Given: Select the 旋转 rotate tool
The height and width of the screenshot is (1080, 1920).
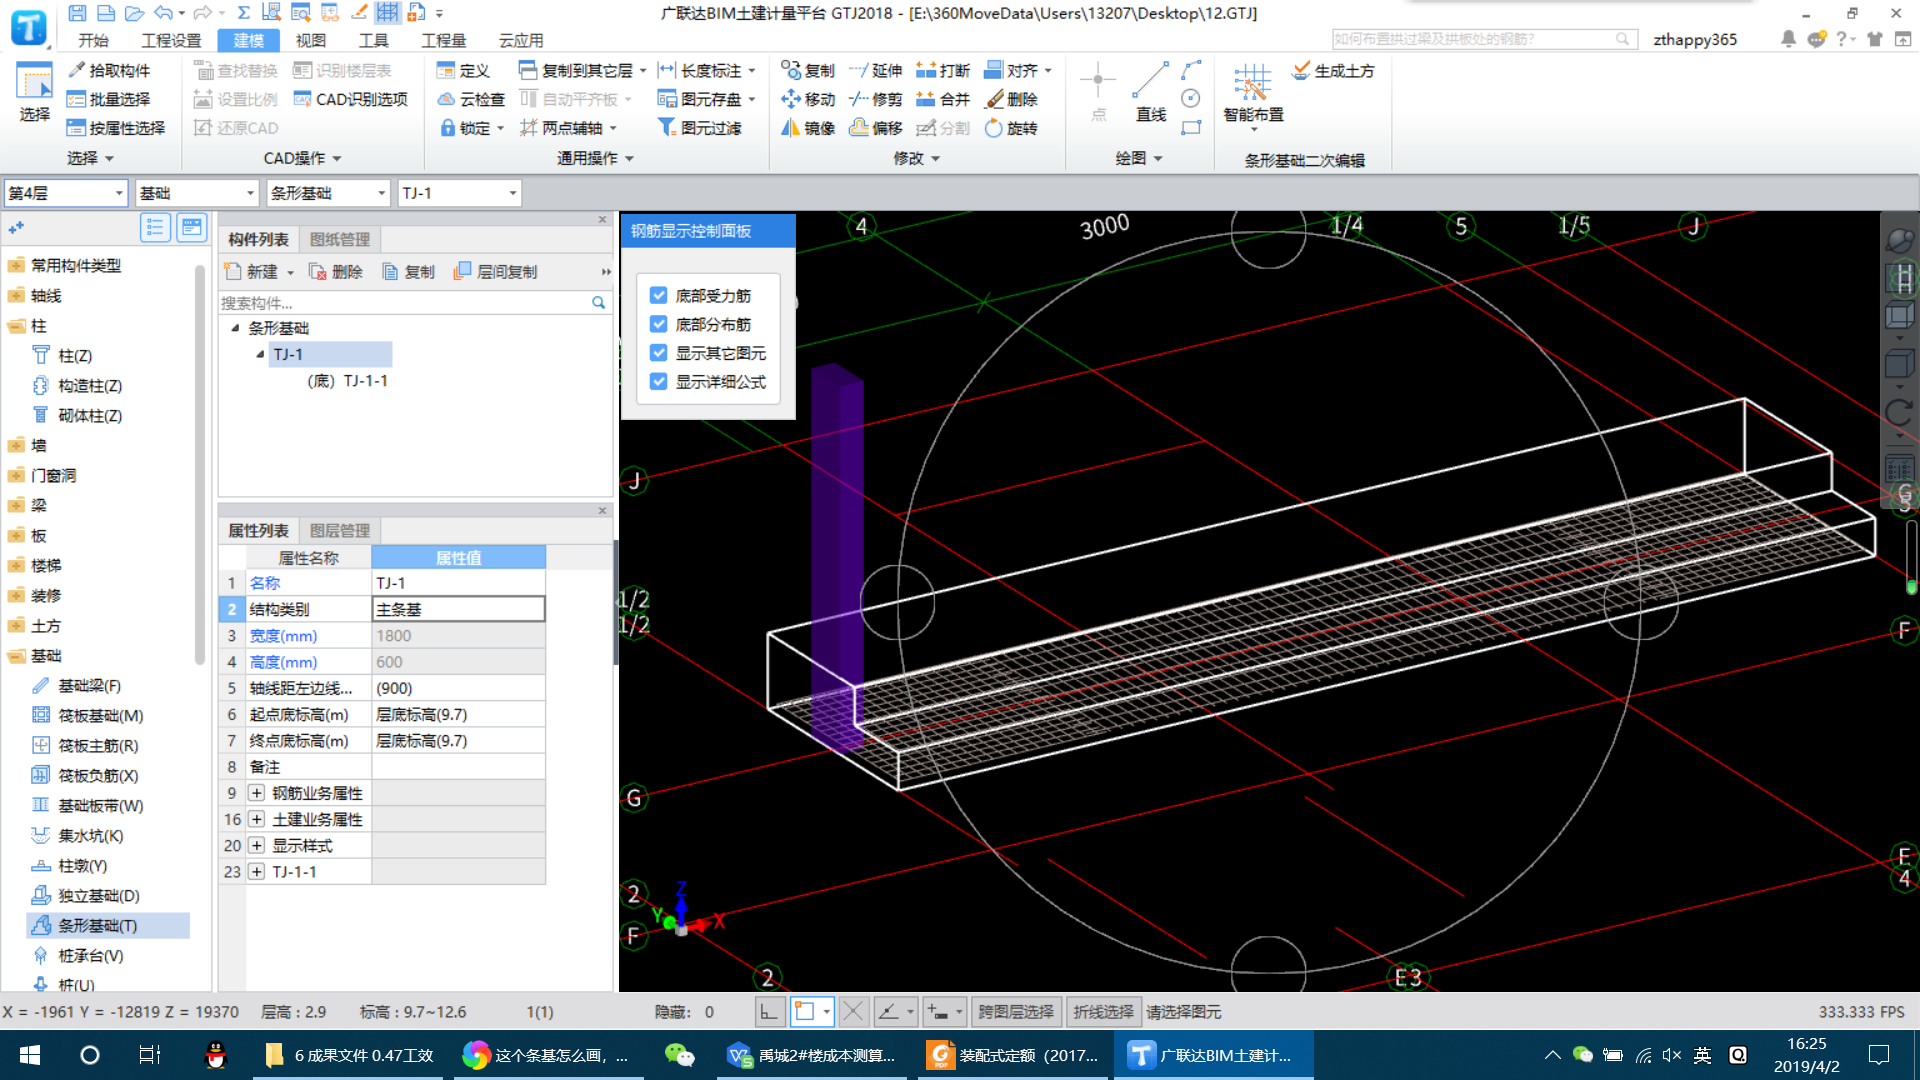Looking at the screenshot, I should click(x=1011, y=128).
